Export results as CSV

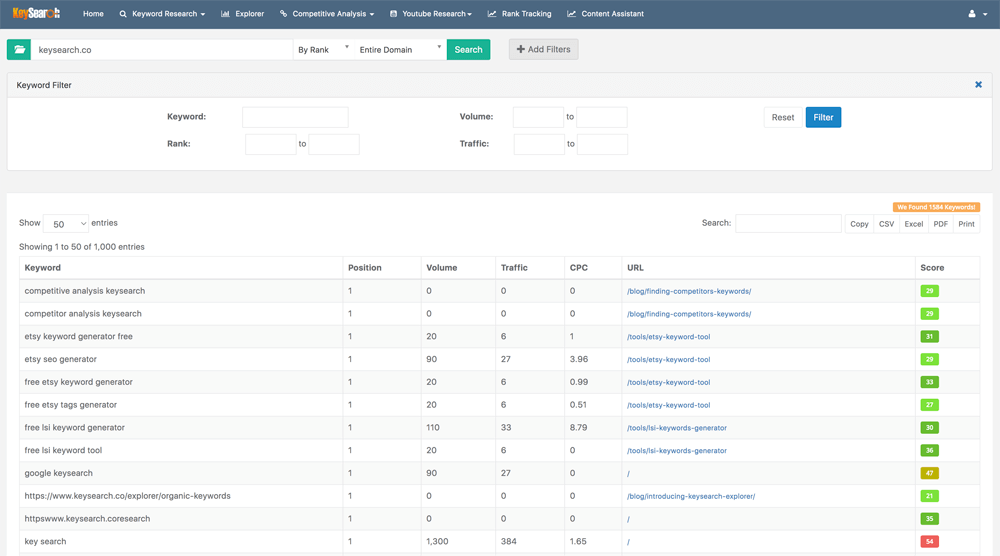click(886, 224)
